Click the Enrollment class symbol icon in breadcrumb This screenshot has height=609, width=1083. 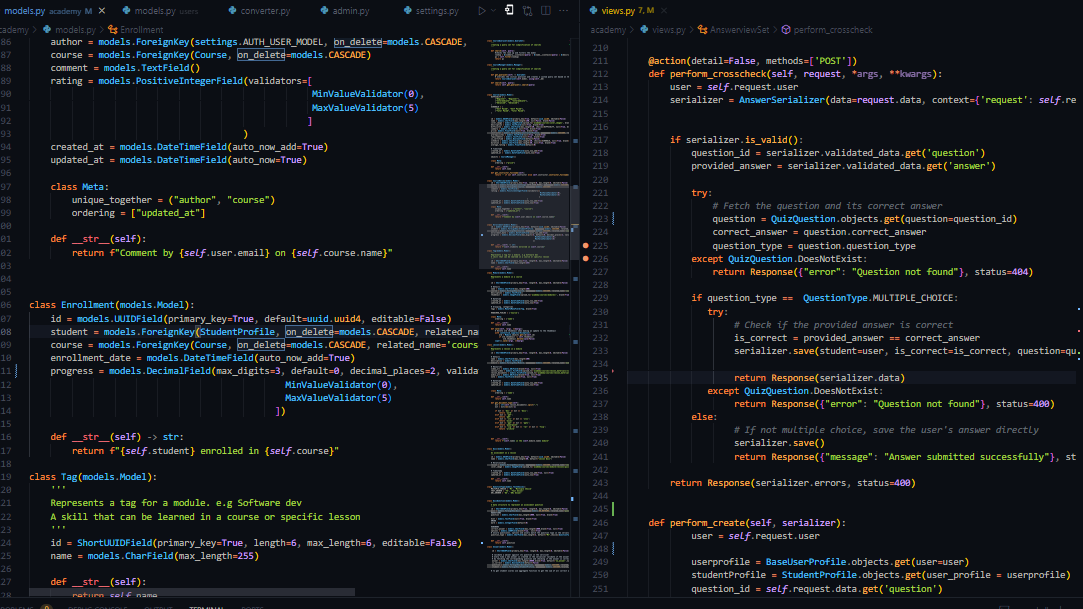click(x=112, y=31)
